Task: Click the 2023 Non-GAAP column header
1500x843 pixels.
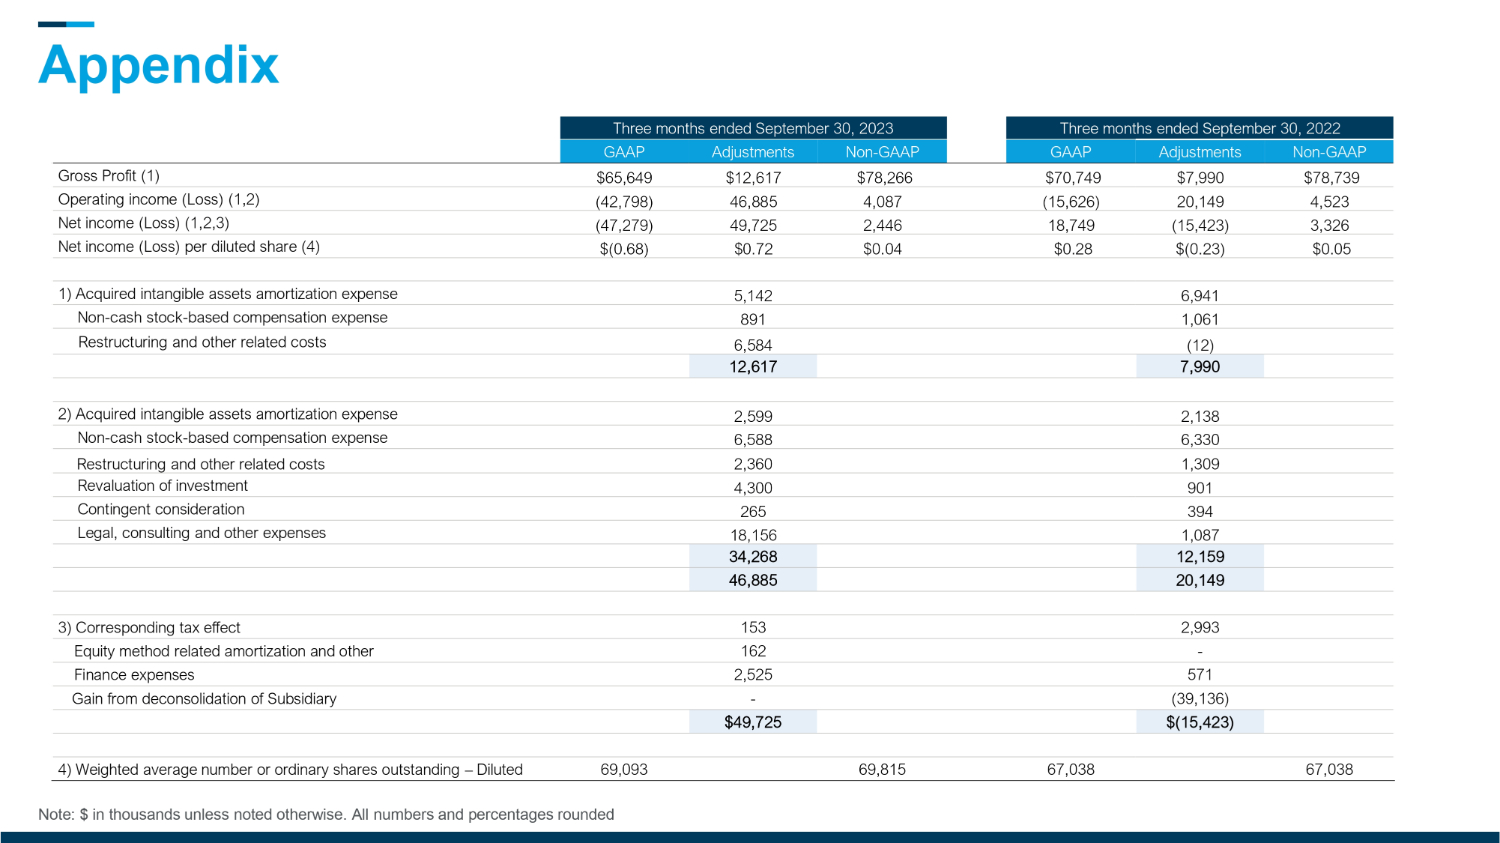Action: coord(881,152)
